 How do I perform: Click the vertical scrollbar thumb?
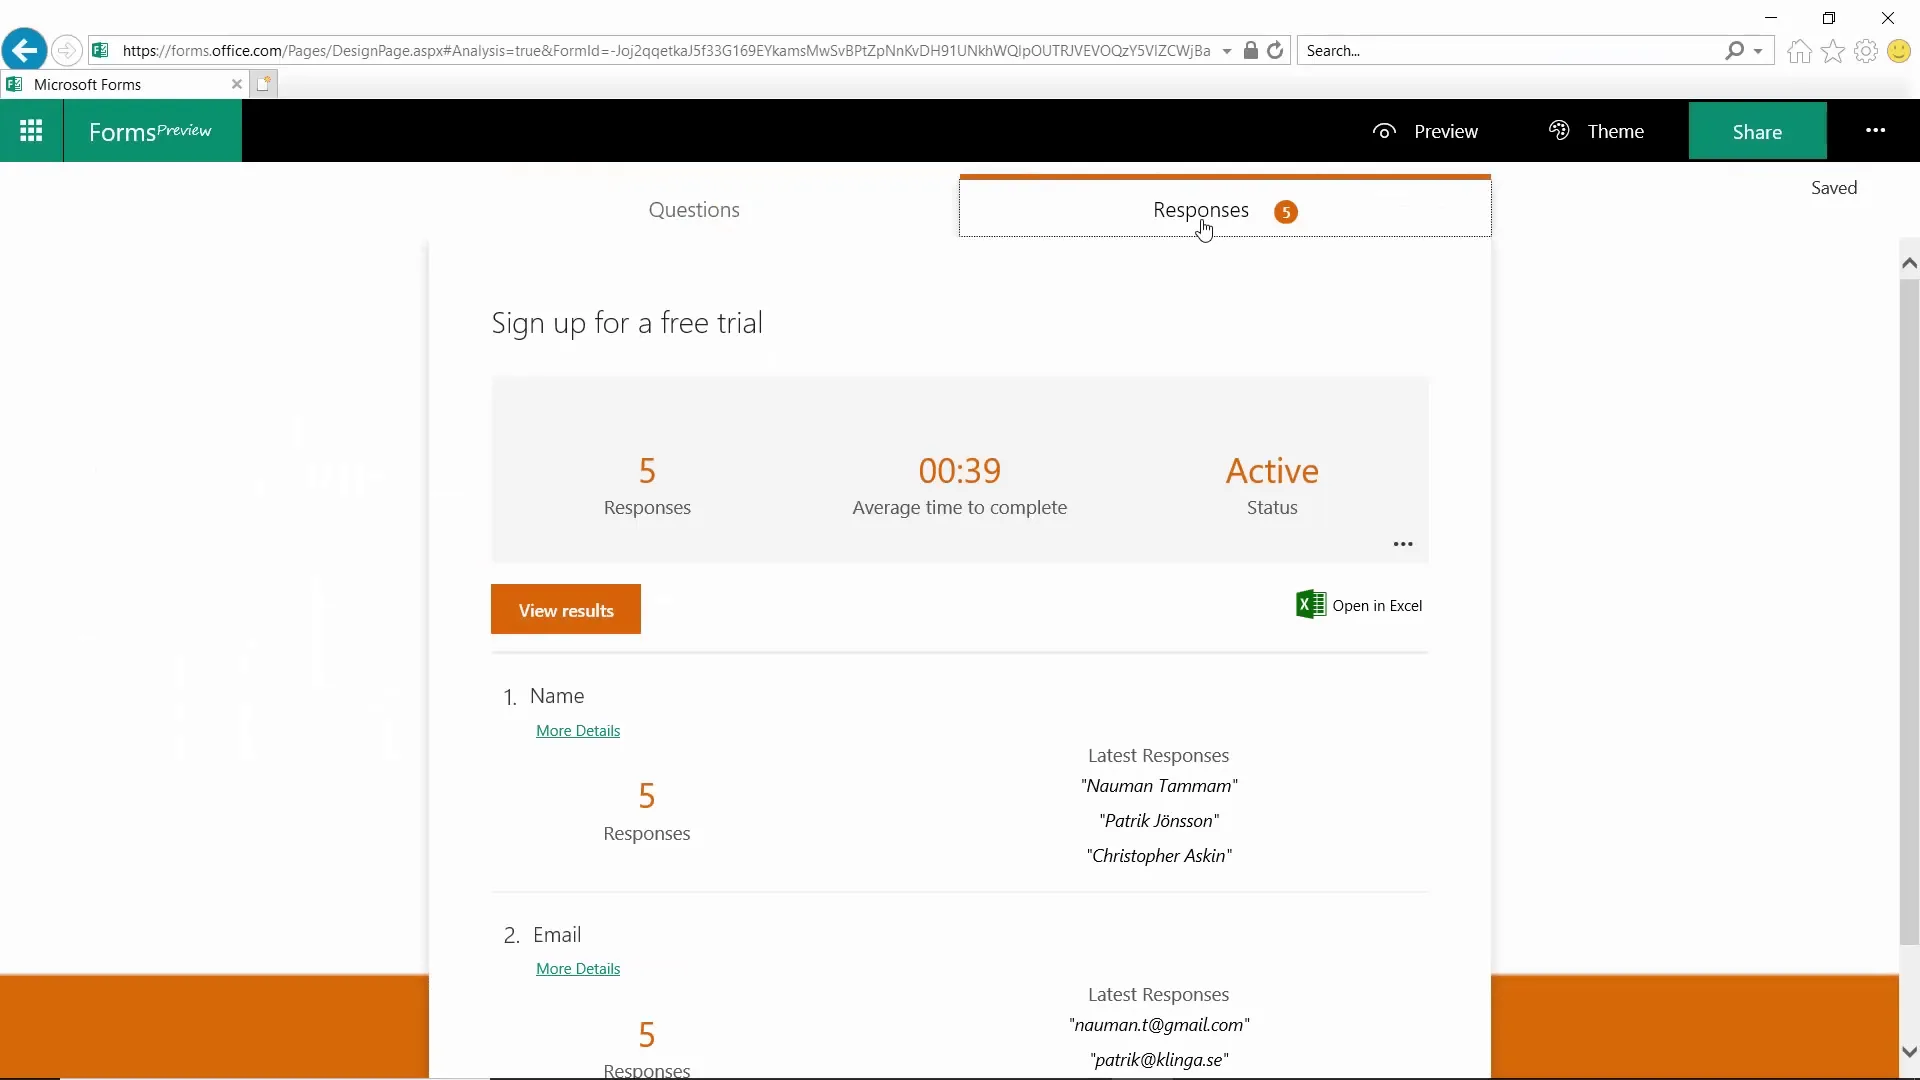coord(1909,612)
